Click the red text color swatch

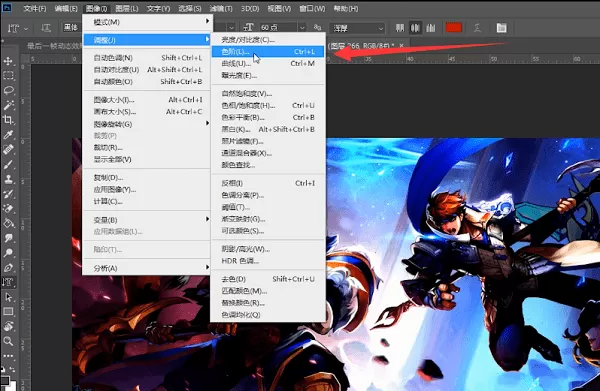[454, 28]
